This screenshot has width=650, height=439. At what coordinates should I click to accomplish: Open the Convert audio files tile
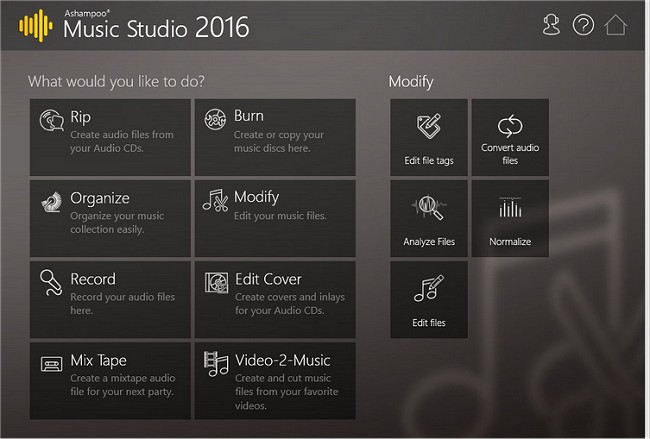pos(510,137)
